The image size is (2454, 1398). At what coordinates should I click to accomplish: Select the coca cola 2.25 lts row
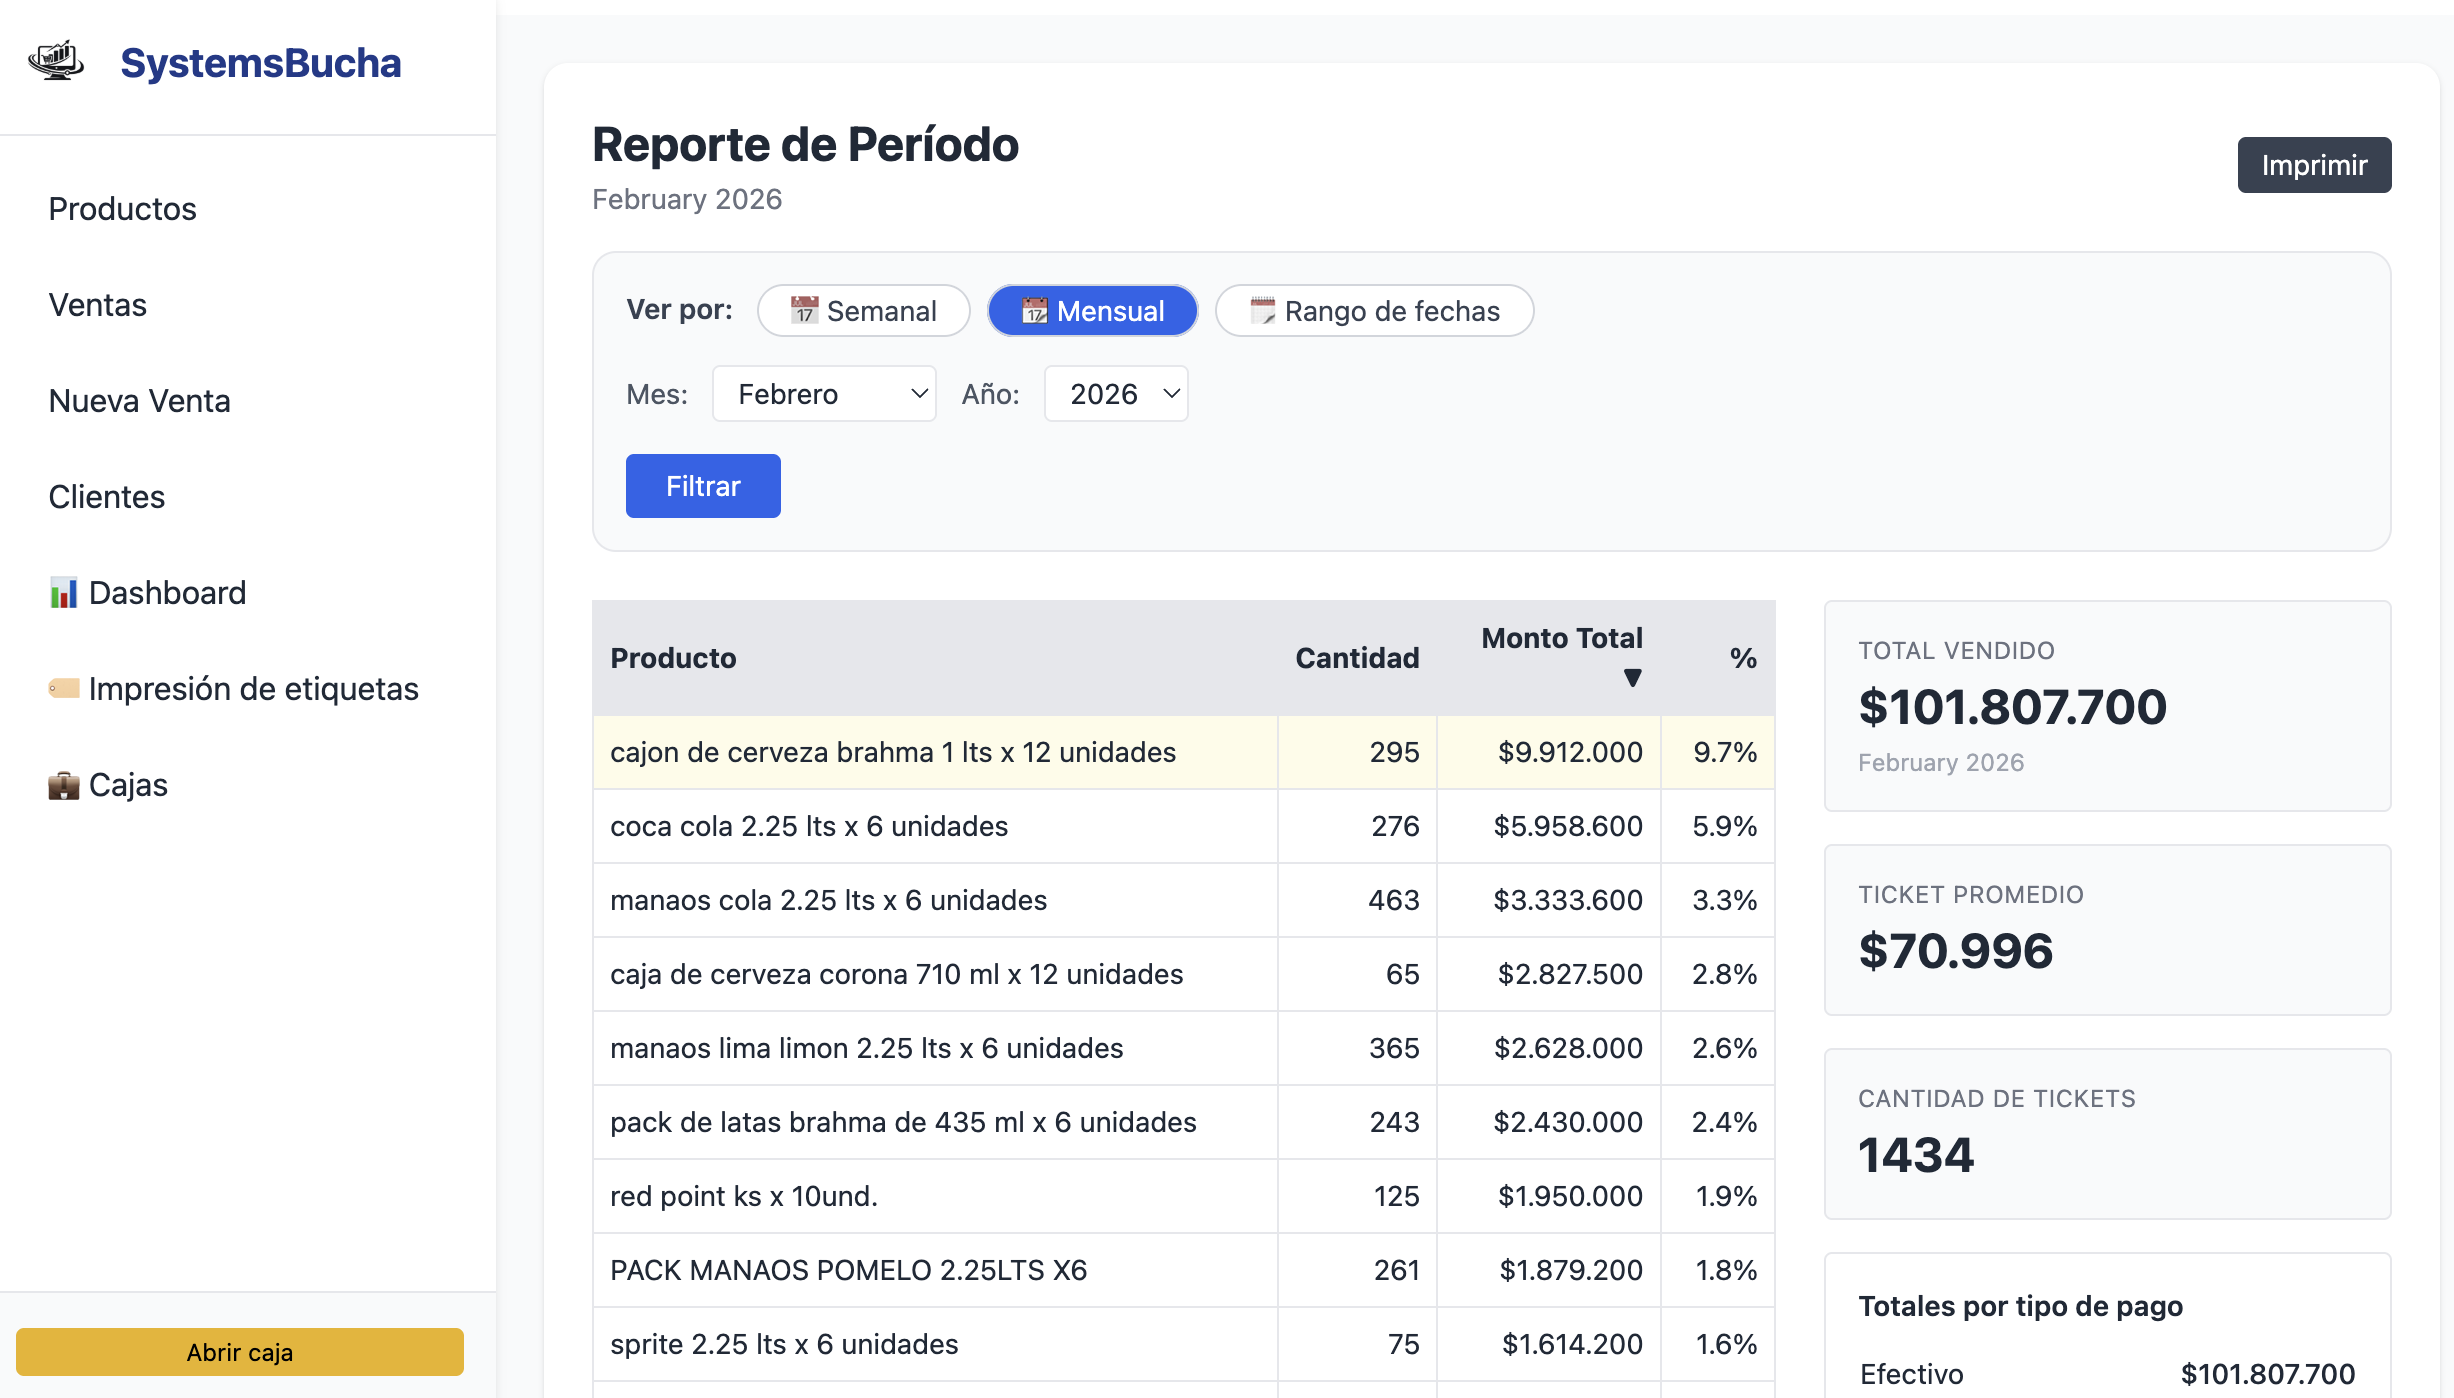pos(1184,826)
